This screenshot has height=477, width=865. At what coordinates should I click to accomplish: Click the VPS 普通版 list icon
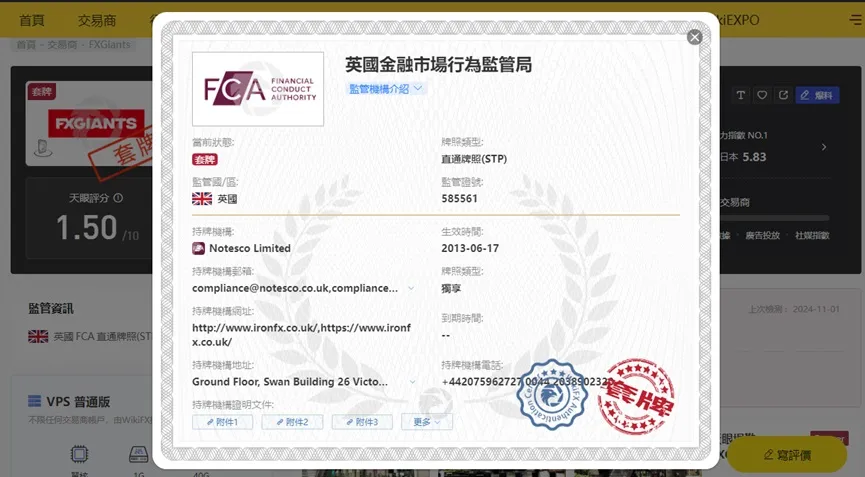coord(34,401)
